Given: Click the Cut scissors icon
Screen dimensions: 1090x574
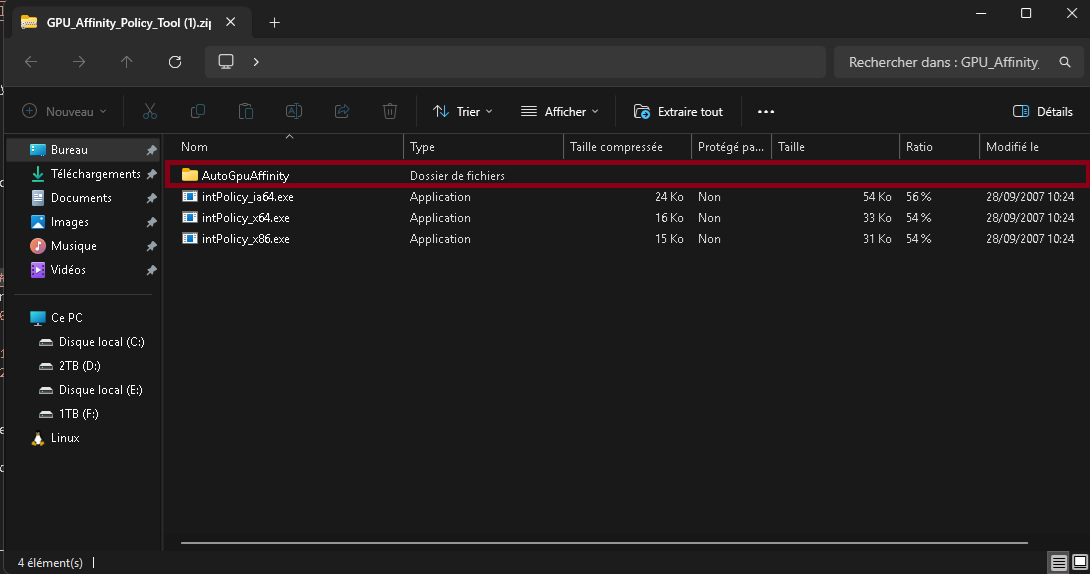Looking at the screenshot, I should 150,111.
